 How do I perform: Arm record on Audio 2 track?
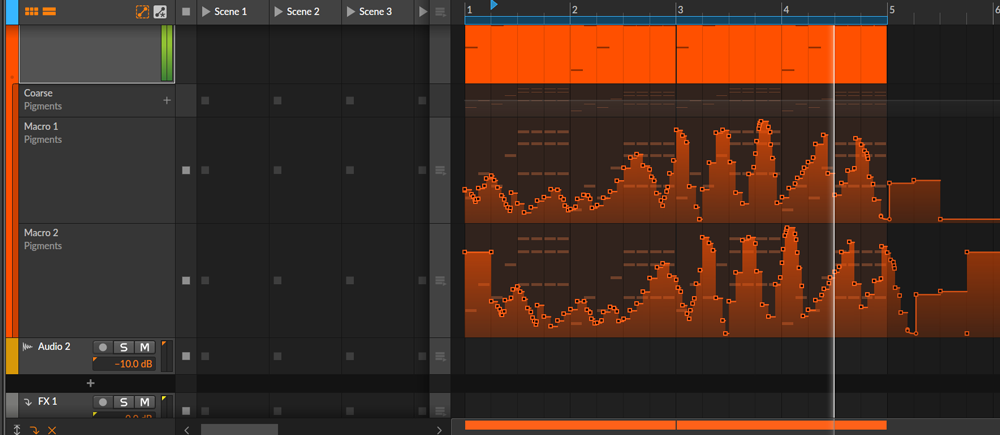[x=102, y=347]
